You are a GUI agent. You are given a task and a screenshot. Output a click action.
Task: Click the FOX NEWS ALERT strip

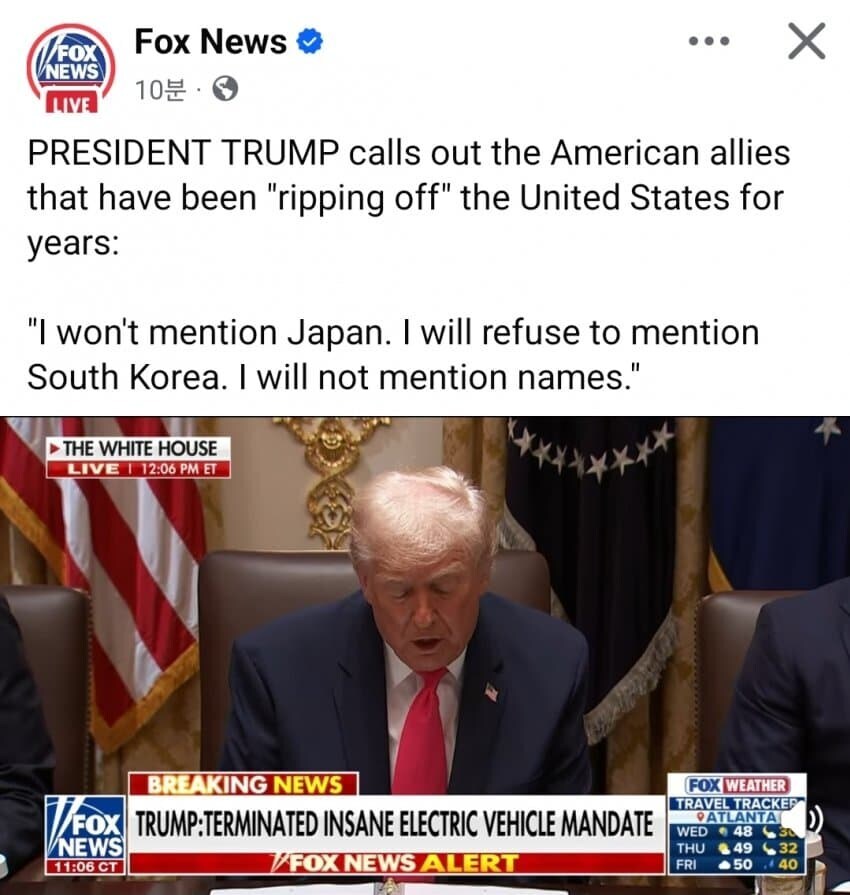point(395,863)
